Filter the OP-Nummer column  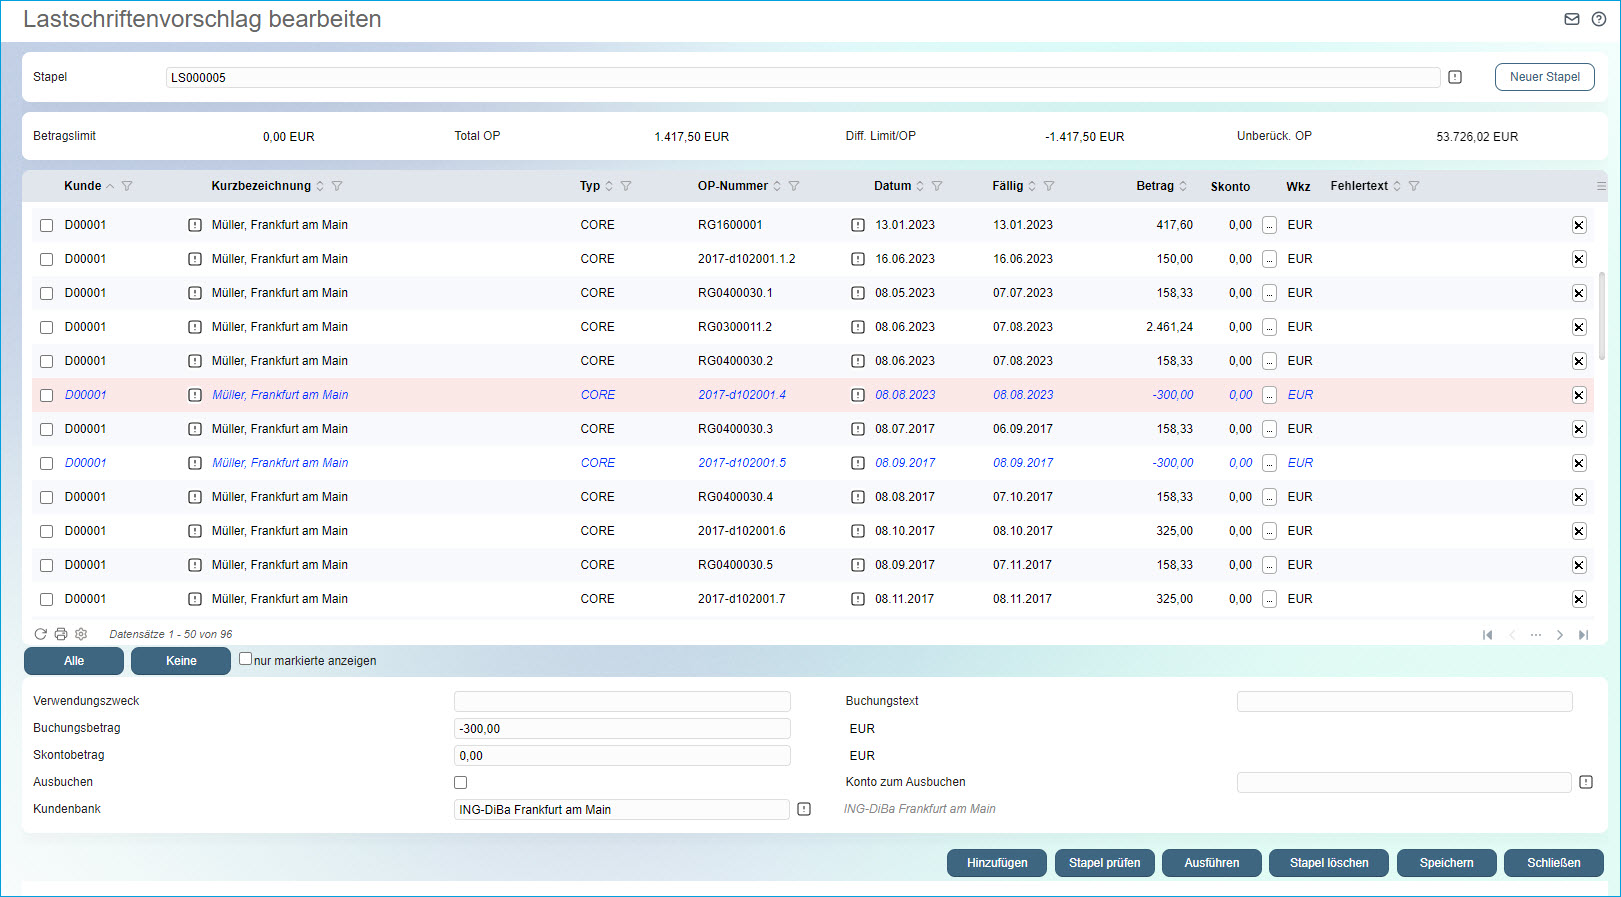(x=794, y=186)
